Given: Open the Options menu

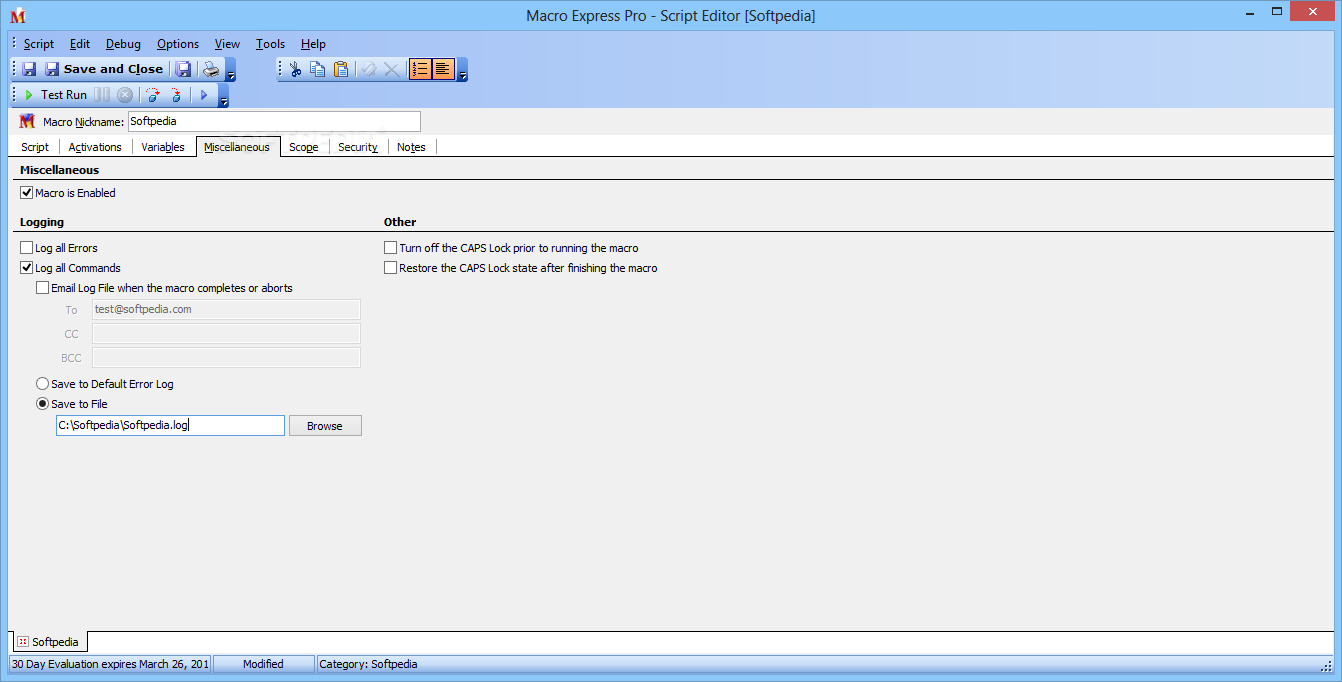Looking at the screenshot, I should coord(178,44).
